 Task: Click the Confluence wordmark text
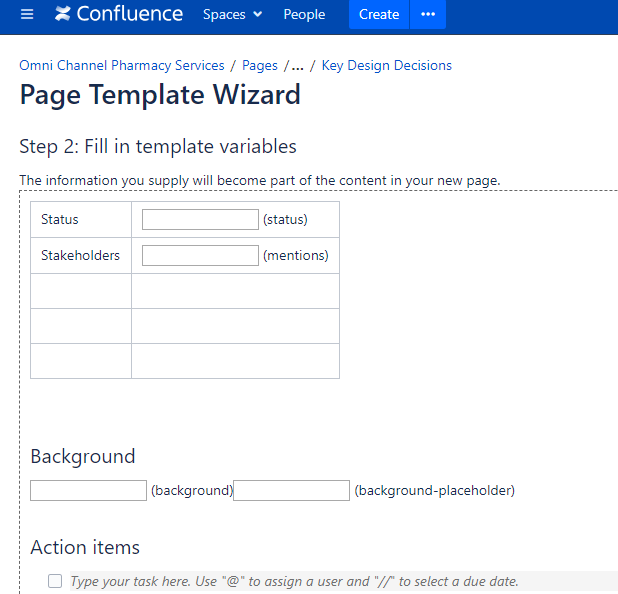coord(130,14)
